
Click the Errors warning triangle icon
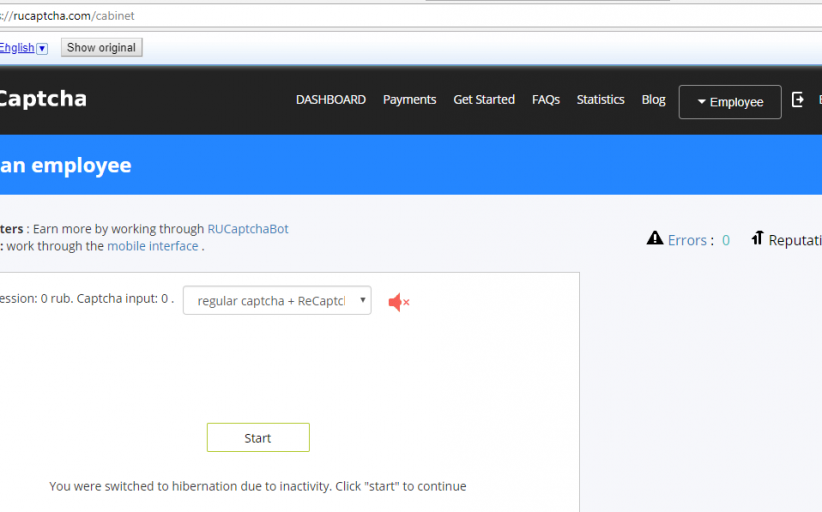655,239
